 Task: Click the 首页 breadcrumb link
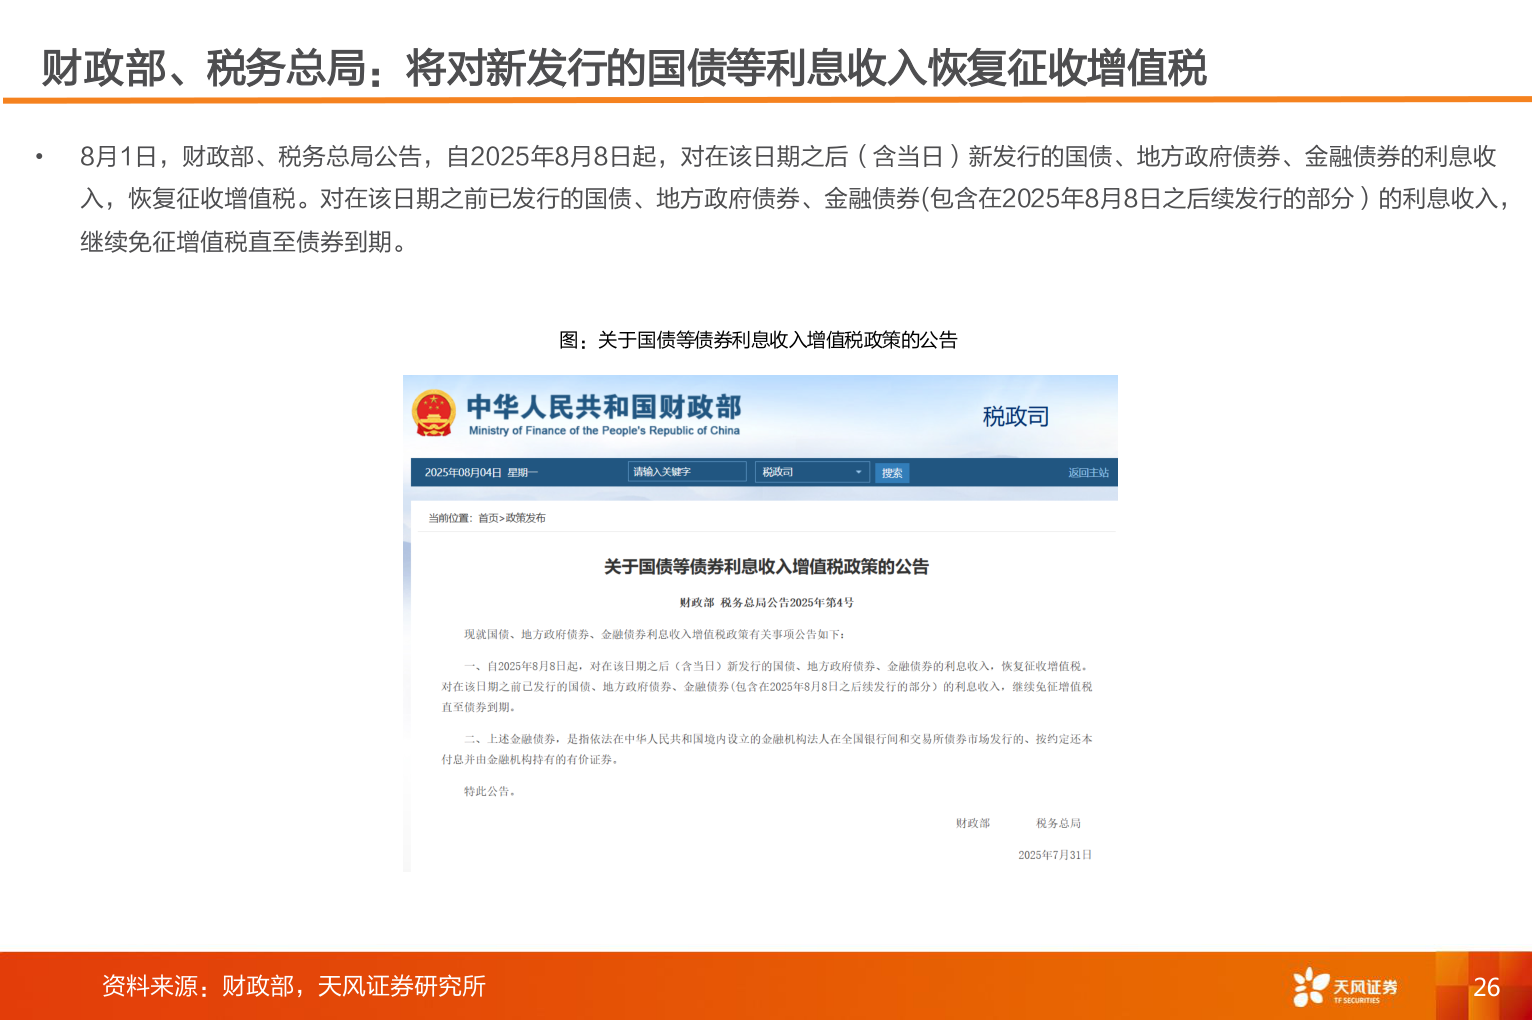click(488, 518)
